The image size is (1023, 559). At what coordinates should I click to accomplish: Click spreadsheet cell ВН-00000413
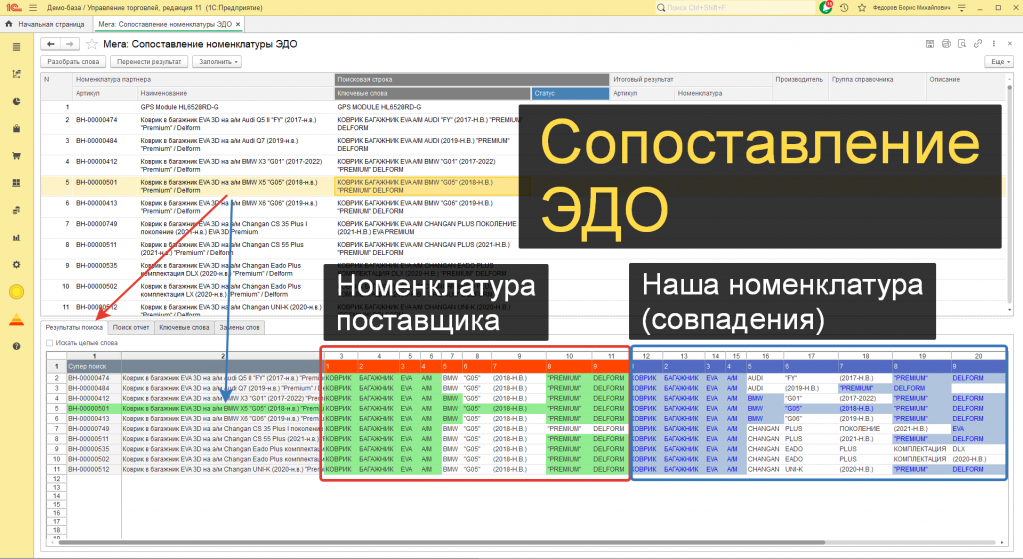[x=94, y=419]
